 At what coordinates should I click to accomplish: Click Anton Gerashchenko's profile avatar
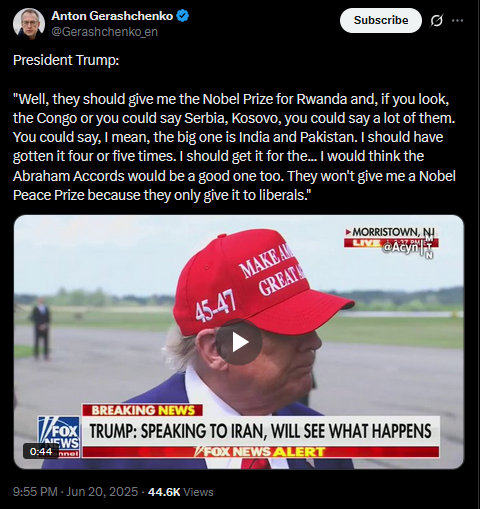point(29,24)
